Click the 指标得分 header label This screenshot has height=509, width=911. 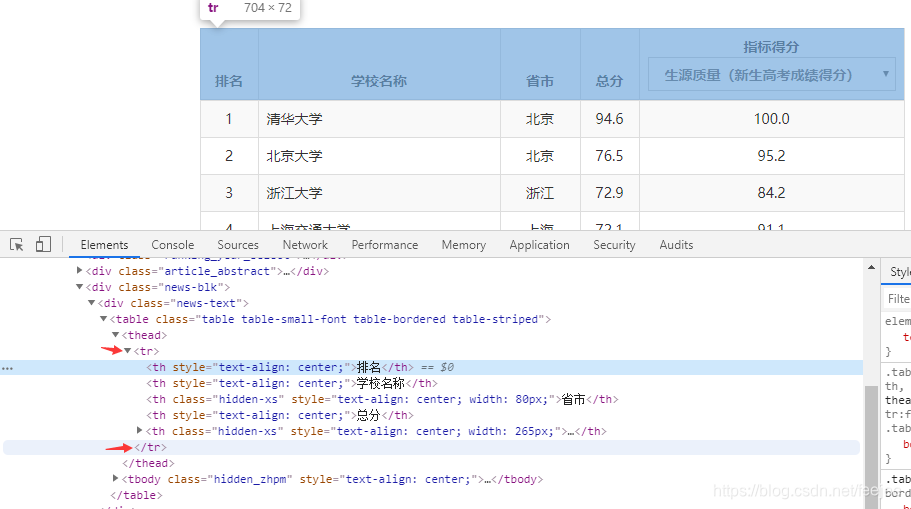pyautogui.click(x=772, y=47)
